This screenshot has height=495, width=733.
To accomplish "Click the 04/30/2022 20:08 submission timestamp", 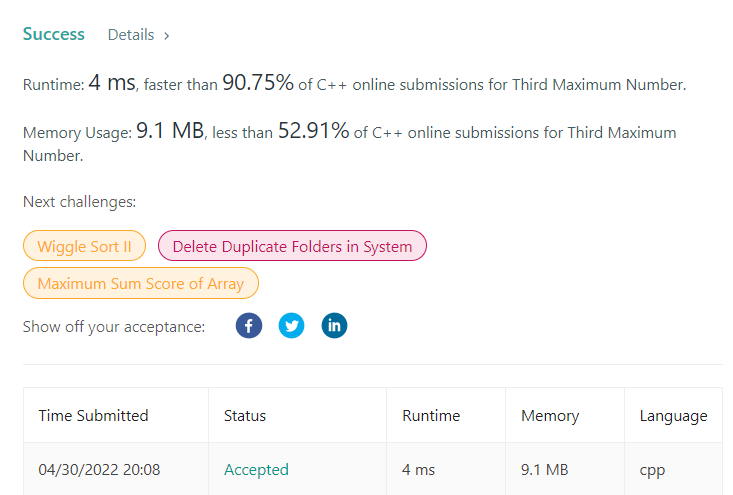I will (99, 469).
